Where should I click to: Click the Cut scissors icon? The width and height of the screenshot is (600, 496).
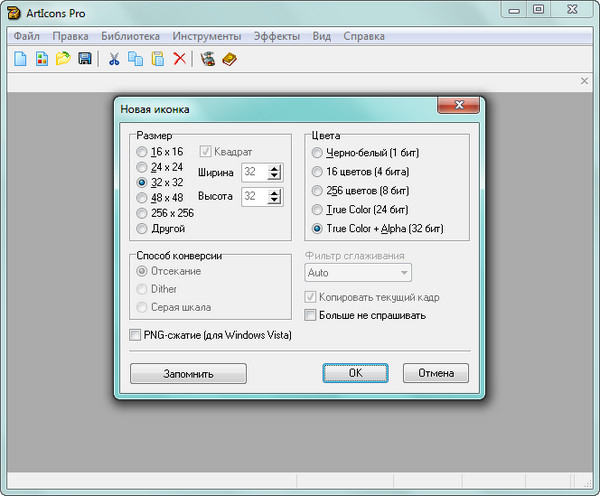(x=114, y=59)
